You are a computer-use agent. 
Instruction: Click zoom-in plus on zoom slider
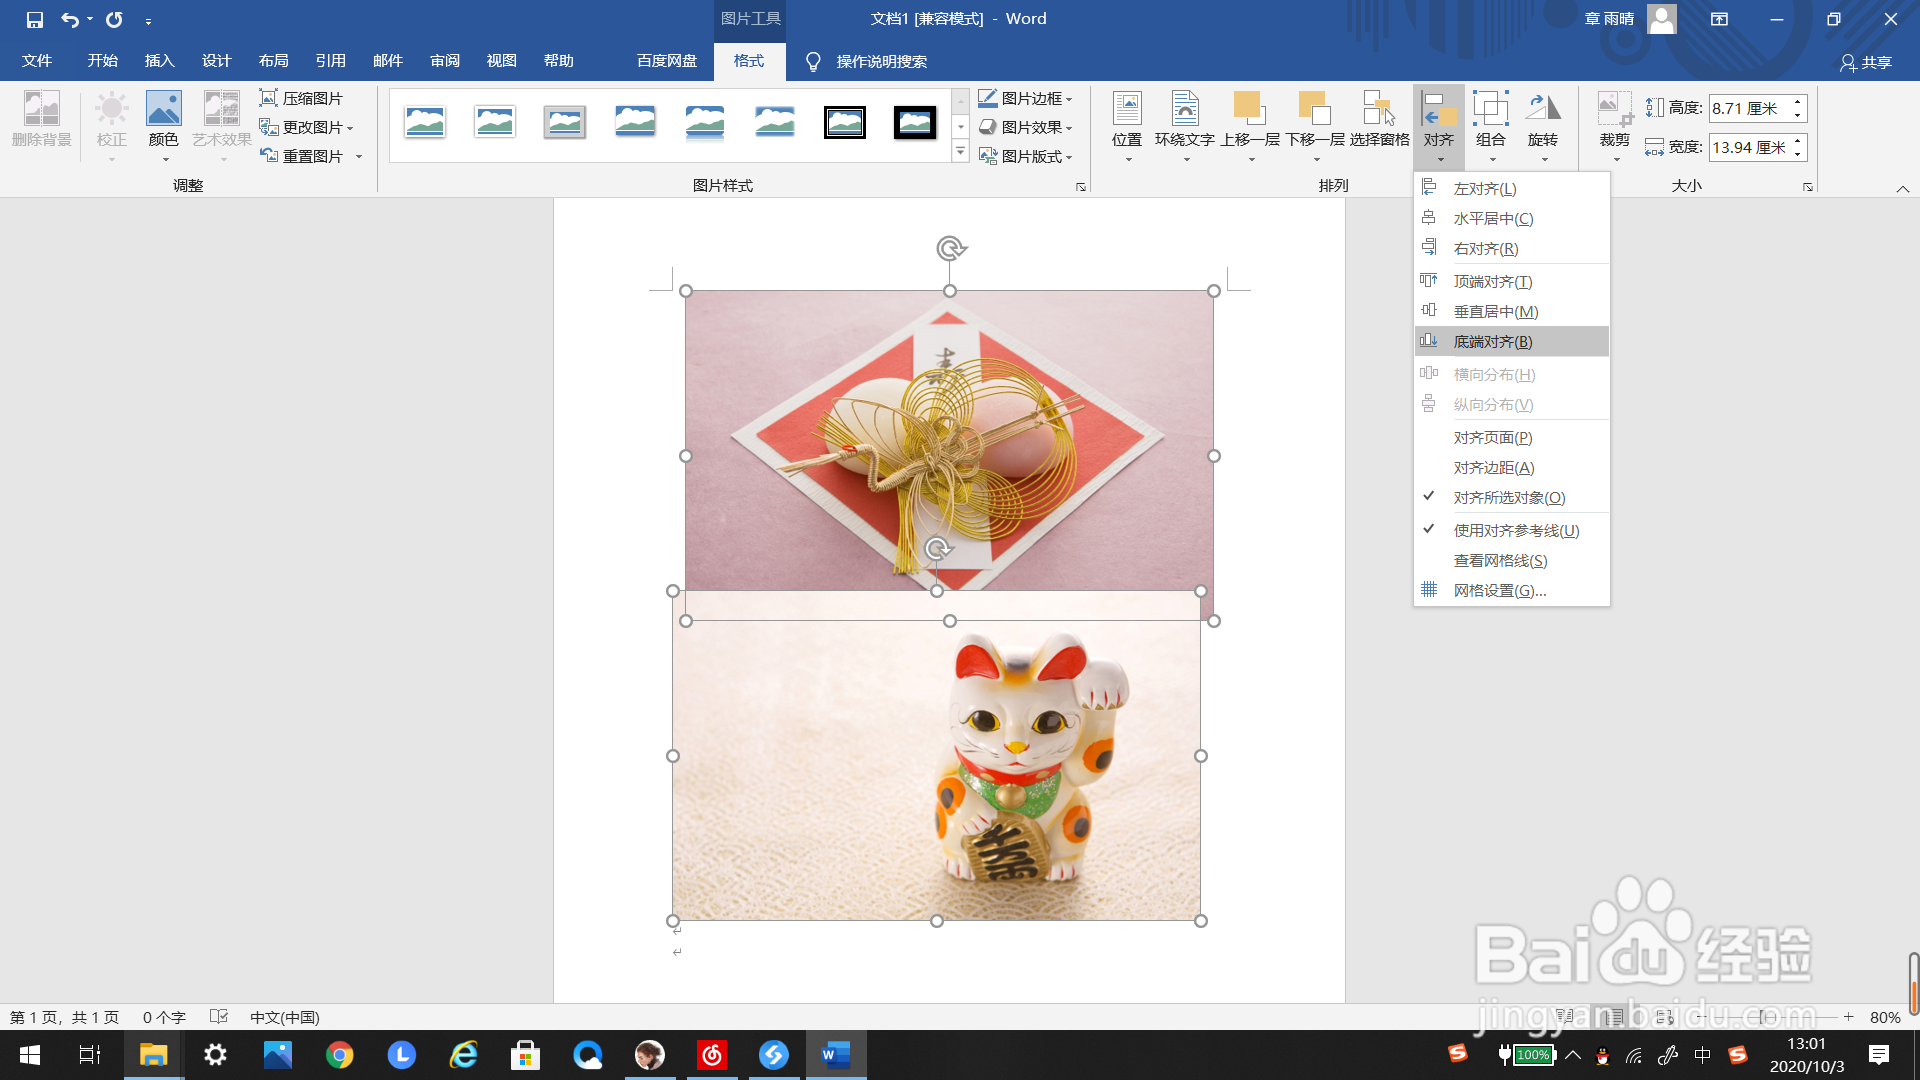pyautogui.click(x=1849, y=1017)
